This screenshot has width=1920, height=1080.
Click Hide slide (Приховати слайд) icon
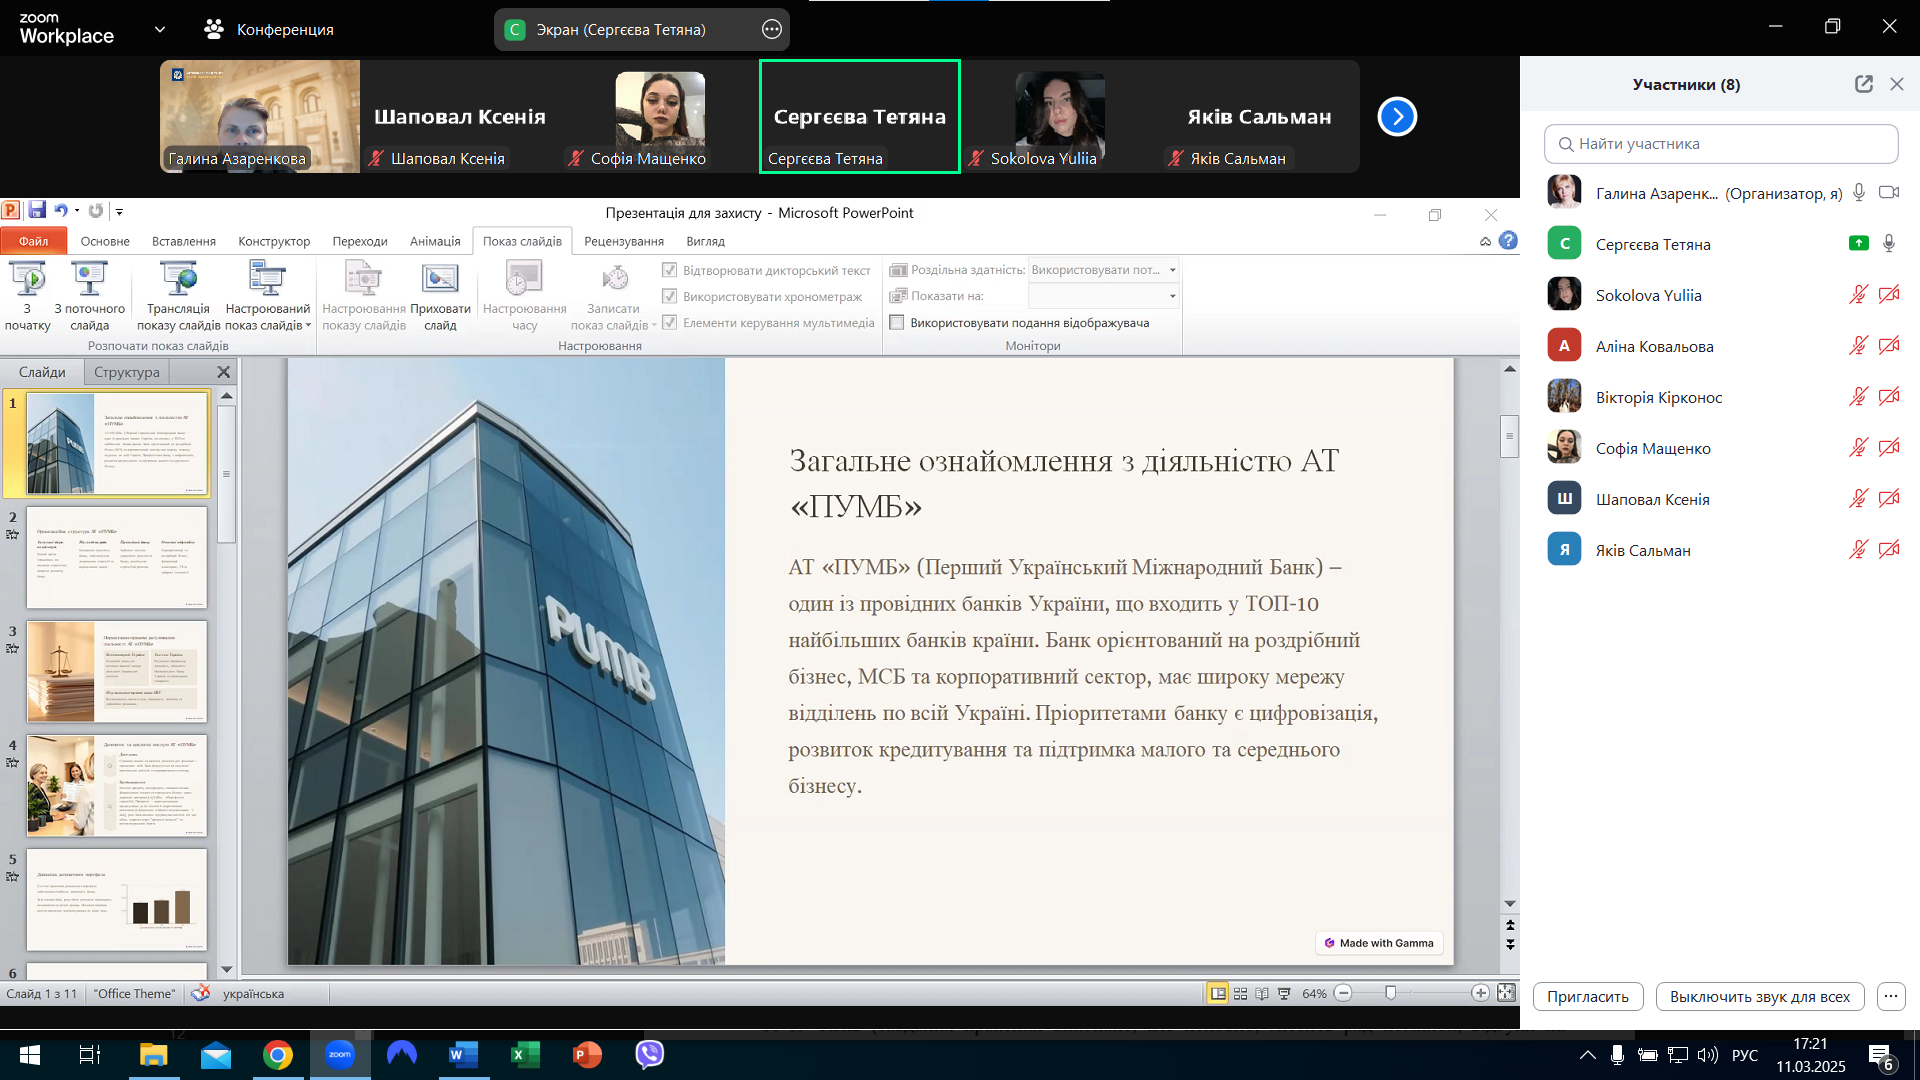coord(440,279)
